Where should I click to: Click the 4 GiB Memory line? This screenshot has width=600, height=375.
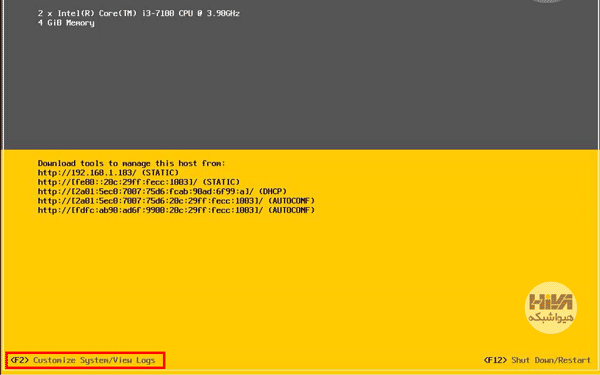coord(66,23)
